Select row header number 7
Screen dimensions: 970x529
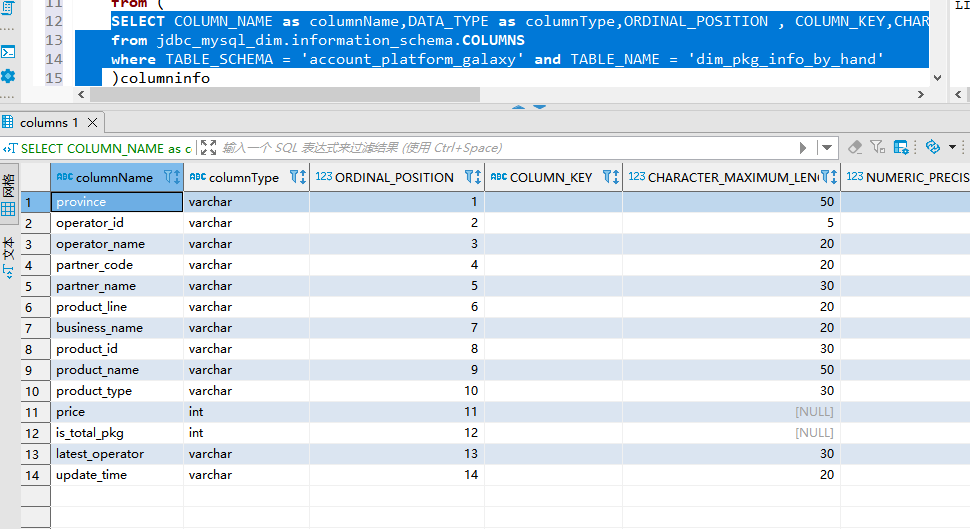pos(35,328)
